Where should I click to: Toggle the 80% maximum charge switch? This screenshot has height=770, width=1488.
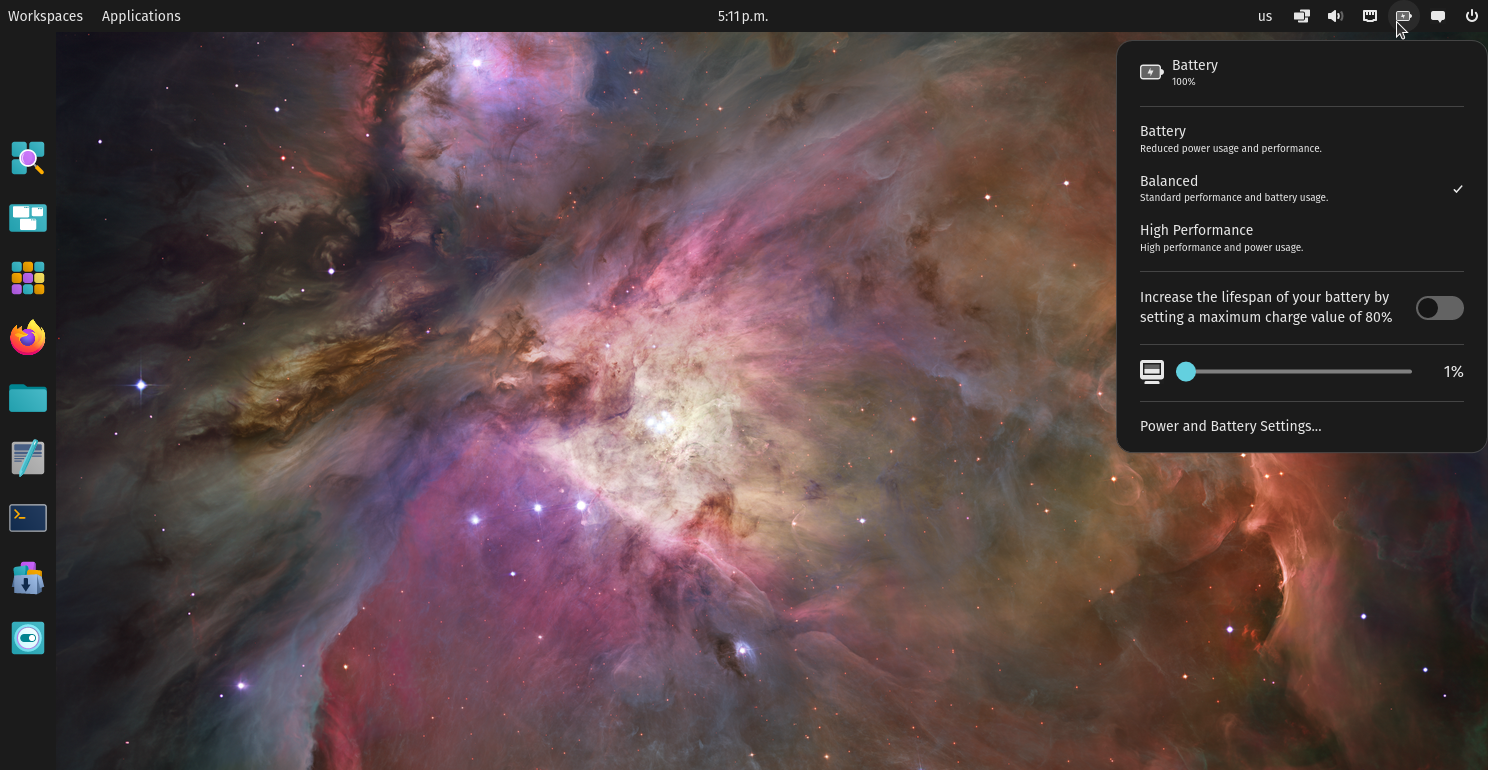click(x=1440, y=308)
